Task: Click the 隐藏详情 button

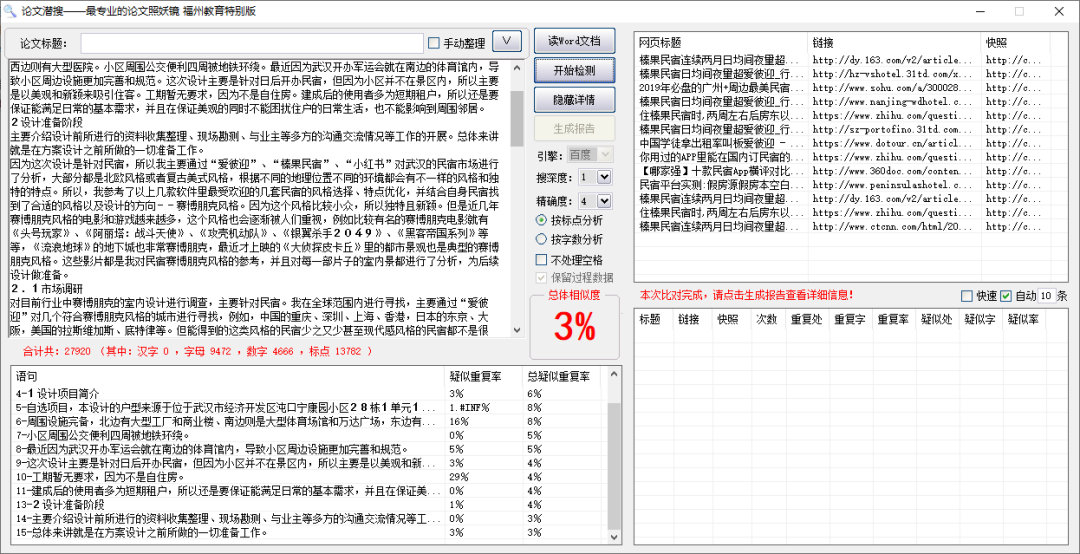Action: [x=574, y=100]
